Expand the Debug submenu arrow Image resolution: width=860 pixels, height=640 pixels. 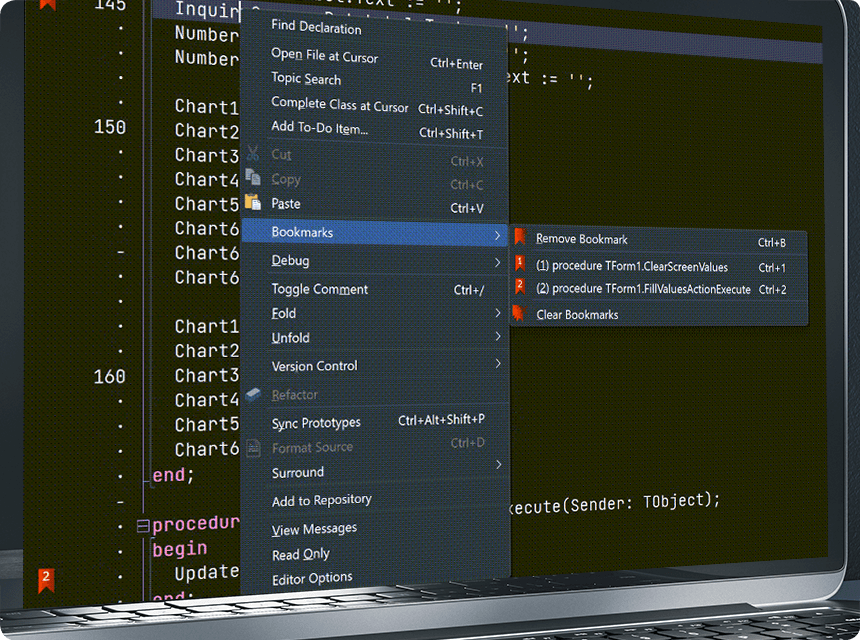click(497, 261)
